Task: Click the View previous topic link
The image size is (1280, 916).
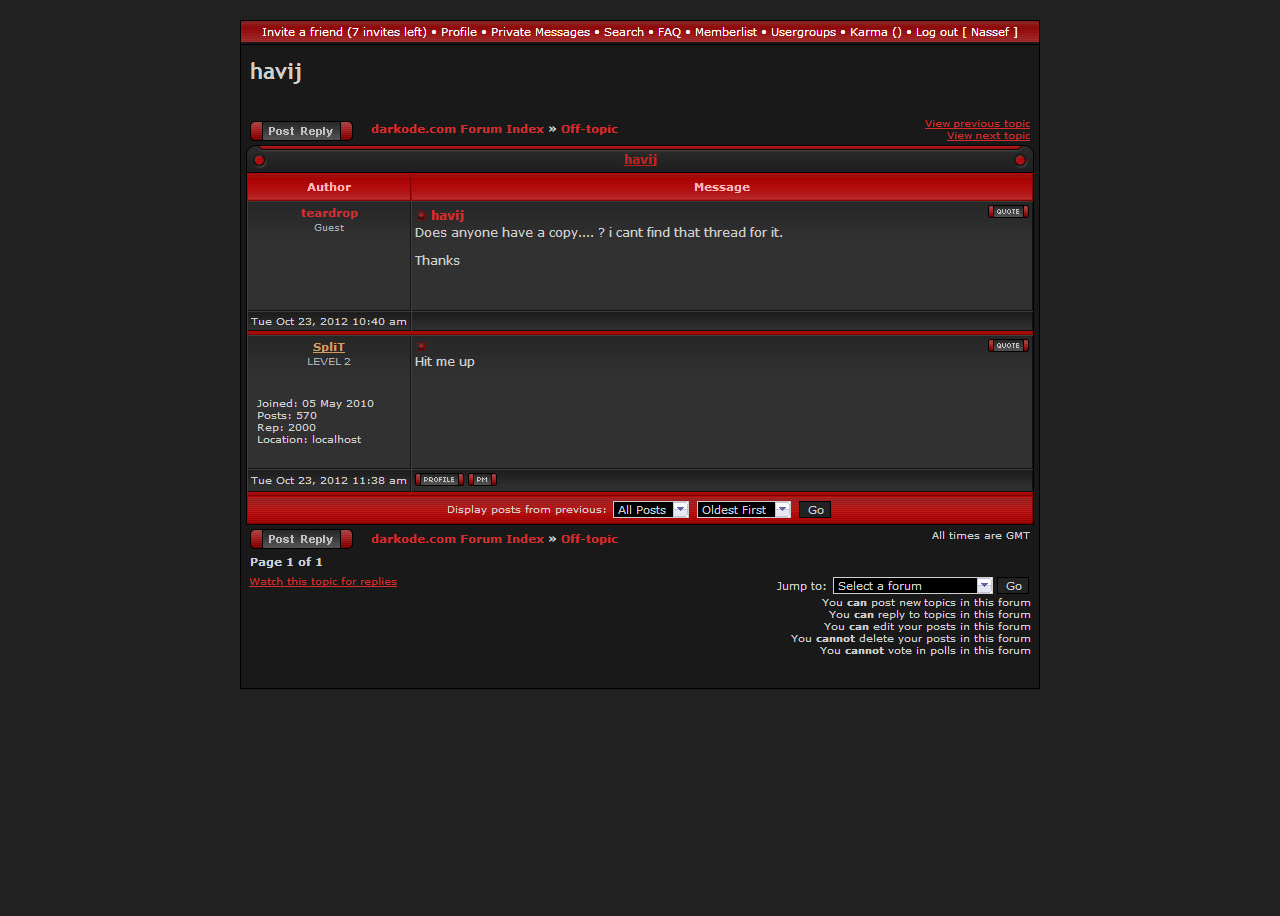Action: click(x=977, y=124)
